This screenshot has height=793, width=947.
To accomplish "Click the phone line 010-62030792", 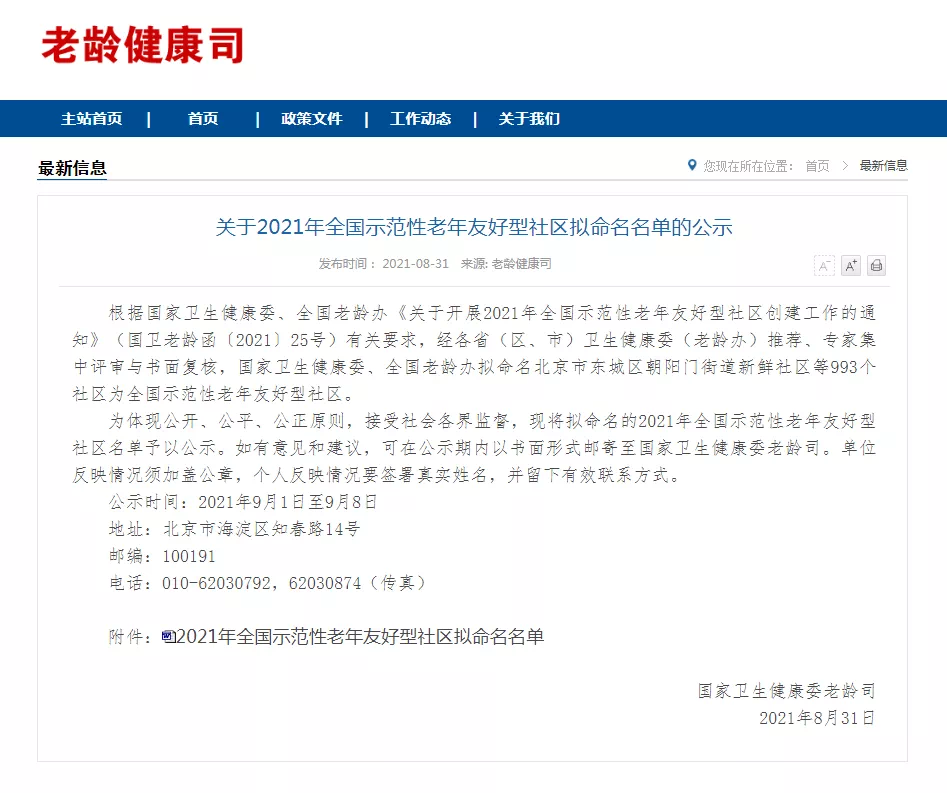I will pyautogui.click(x=216, y=583).
